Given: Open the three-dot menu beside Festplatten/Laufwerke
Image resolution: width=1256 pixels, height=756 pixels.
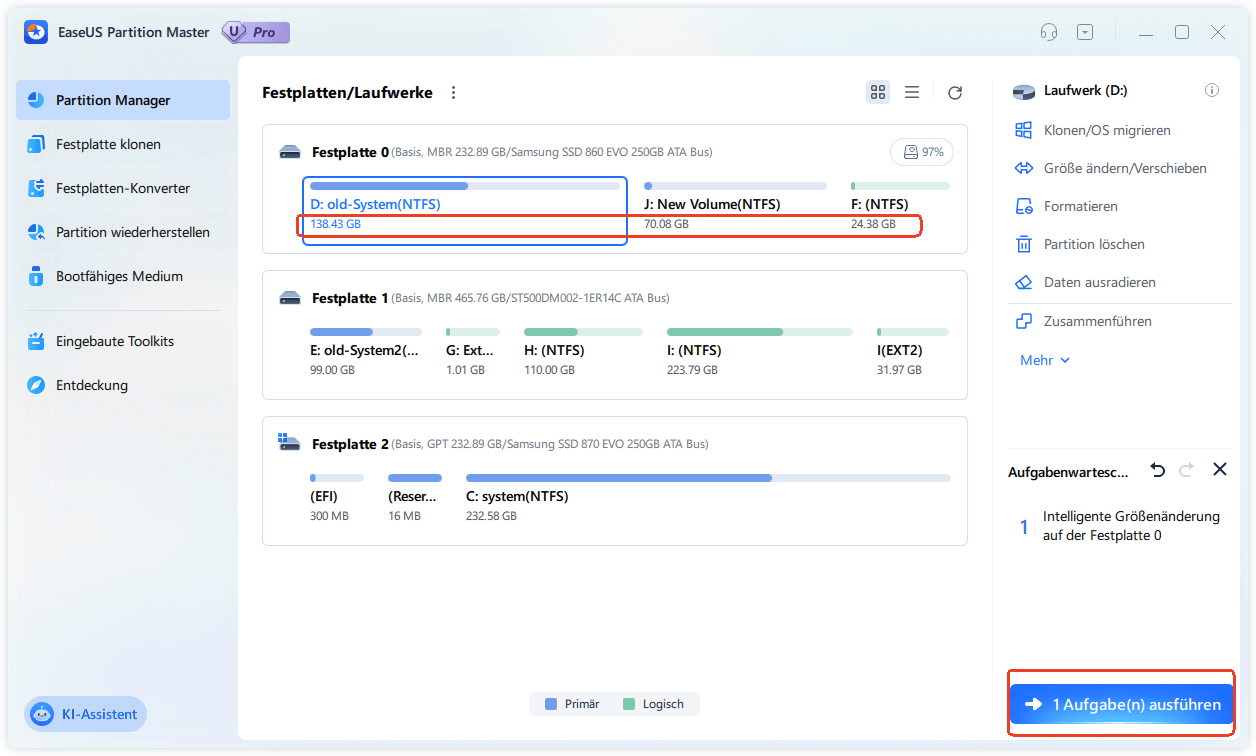Looking at the screenshot, I should (453, 93).
